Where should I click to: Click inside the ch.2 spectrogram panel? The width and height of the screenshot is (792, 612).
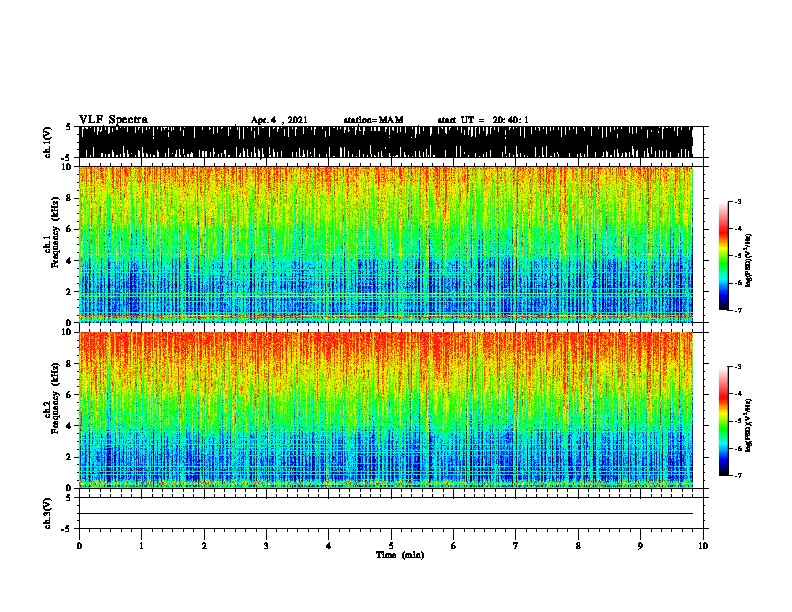coord(386,410)
